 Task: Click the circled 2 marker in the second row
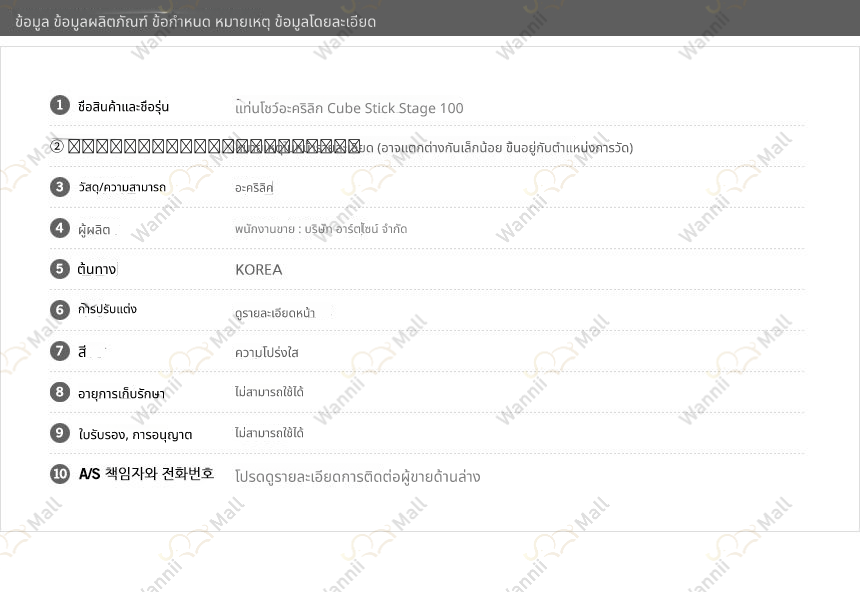click(x=57, y=146)
